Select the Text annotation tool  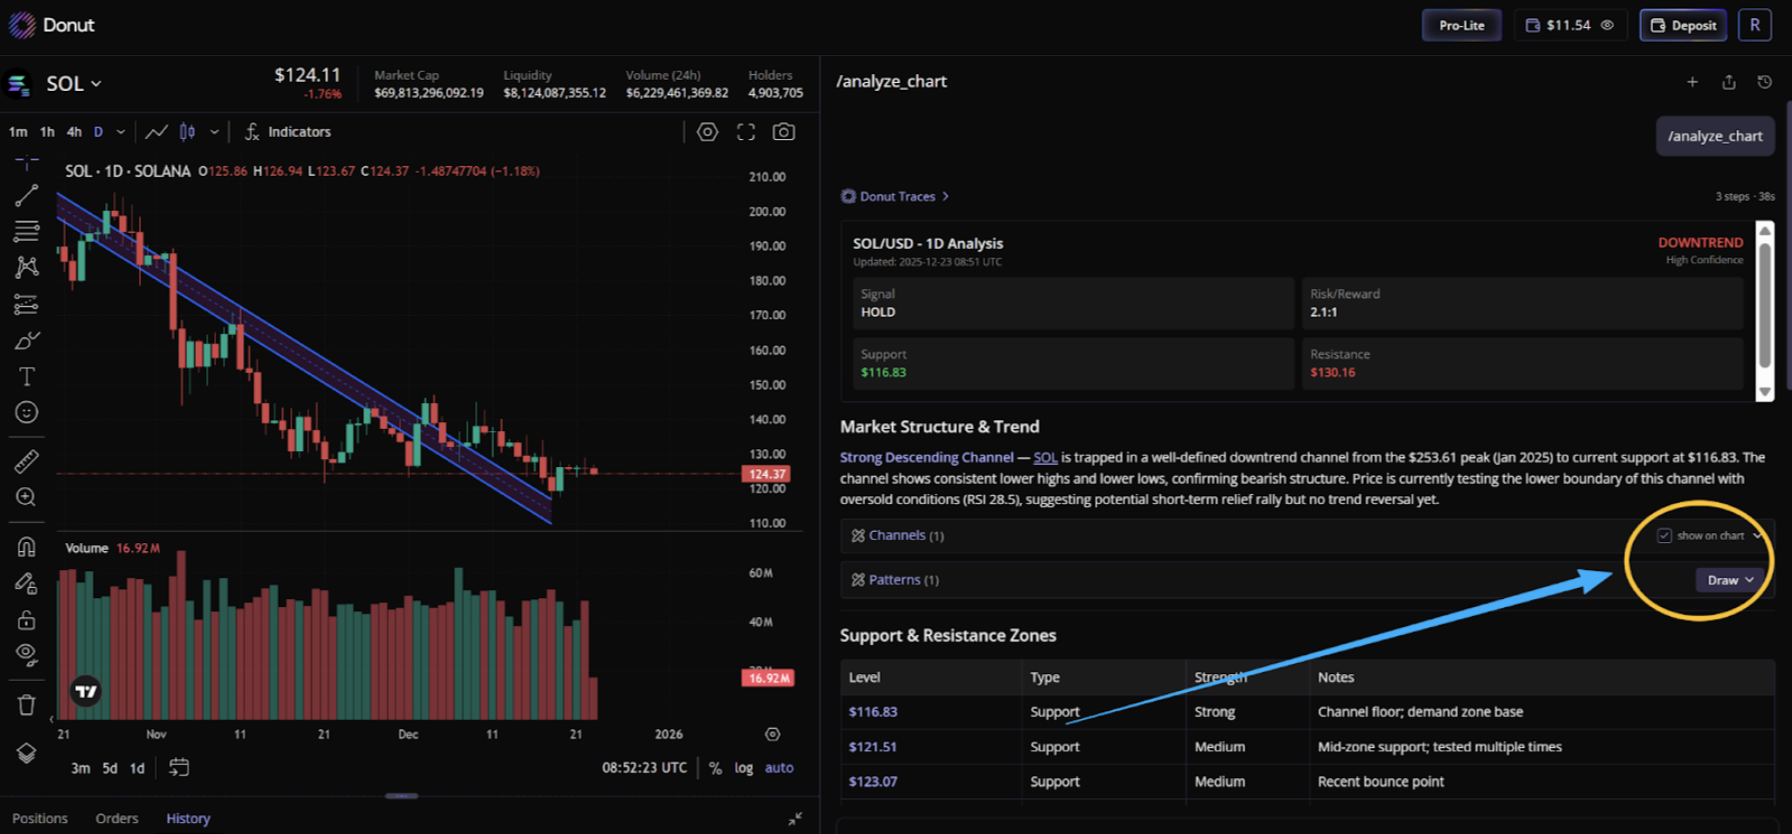(27, 377)
